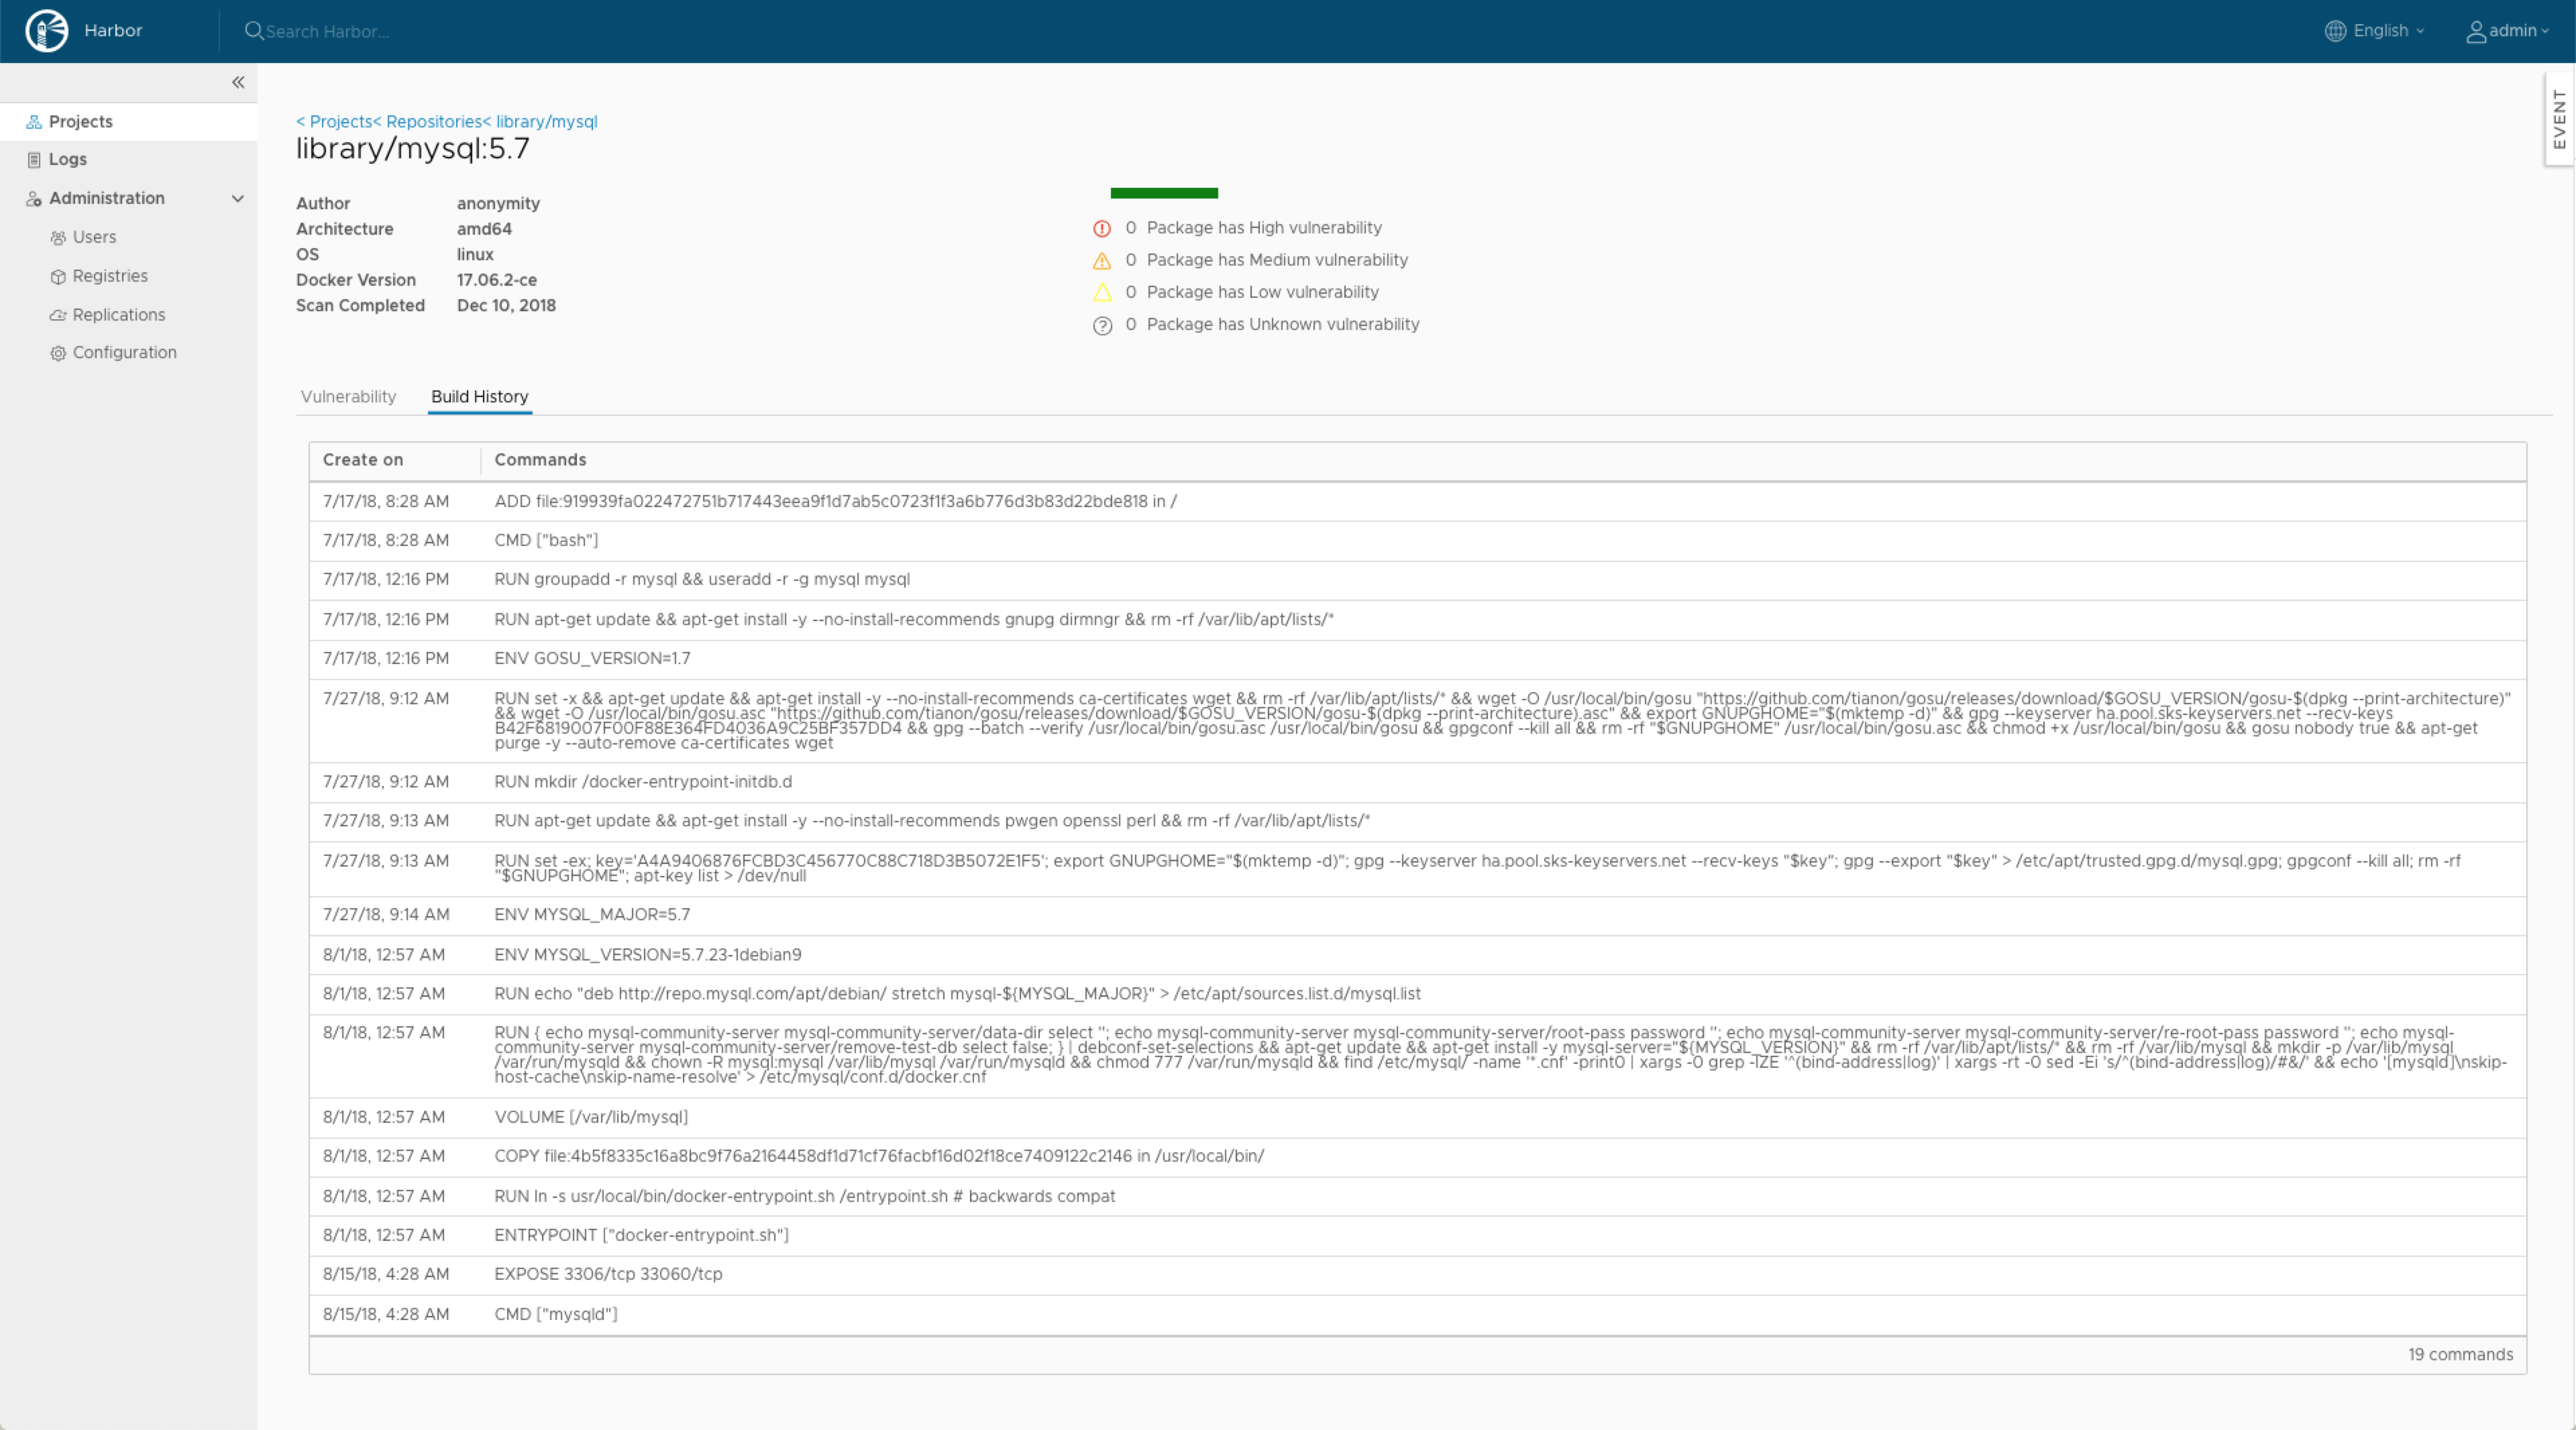This screenshot has height=1430, width=2576.
Task: Click the globe language icon
Action: tap(2335, 31)
